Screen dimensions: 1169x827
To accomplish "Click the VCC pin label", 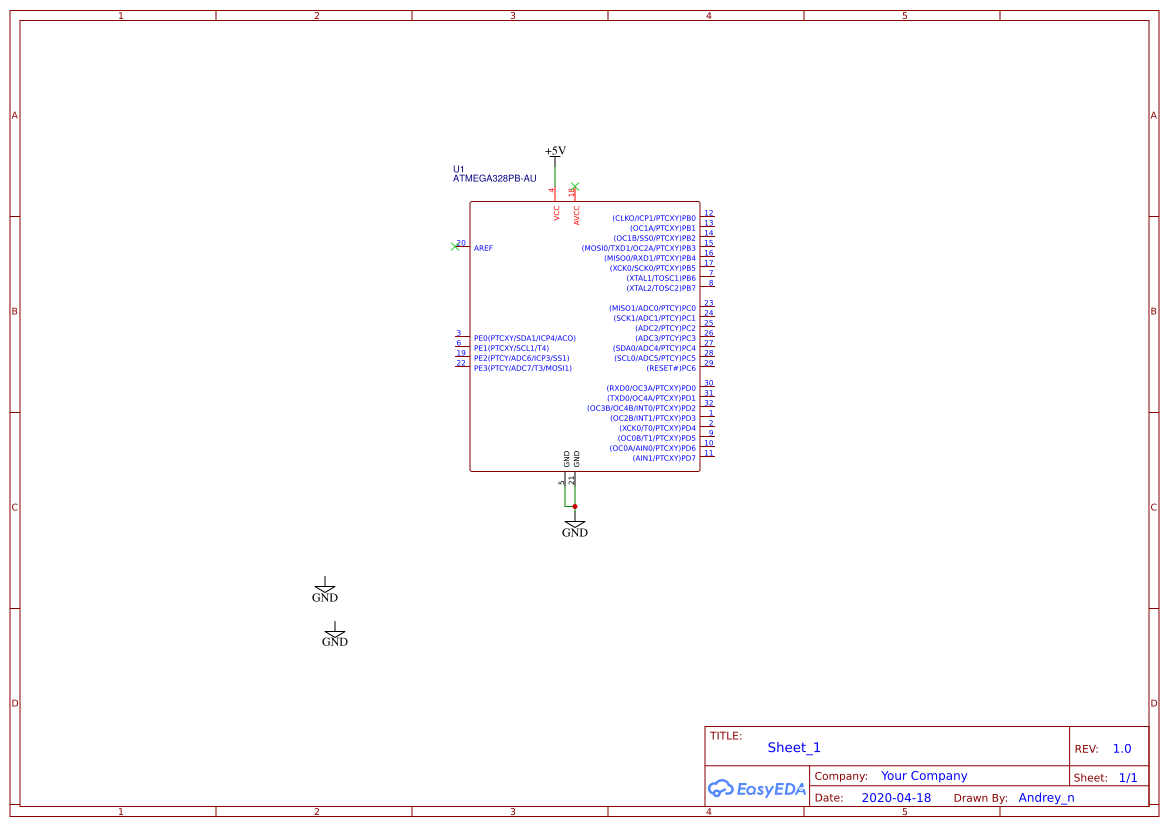I will (x=556, y=213).
